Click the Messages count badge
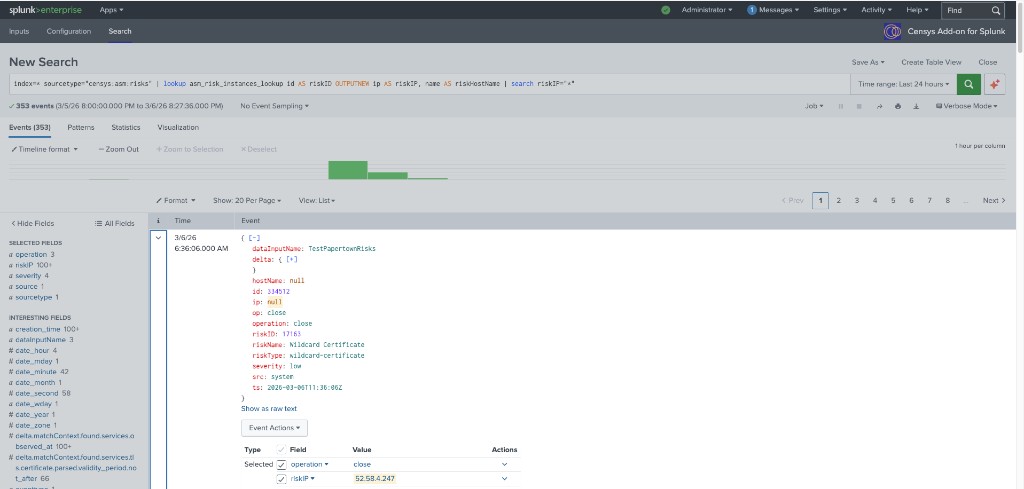 (x=752, y=10)
